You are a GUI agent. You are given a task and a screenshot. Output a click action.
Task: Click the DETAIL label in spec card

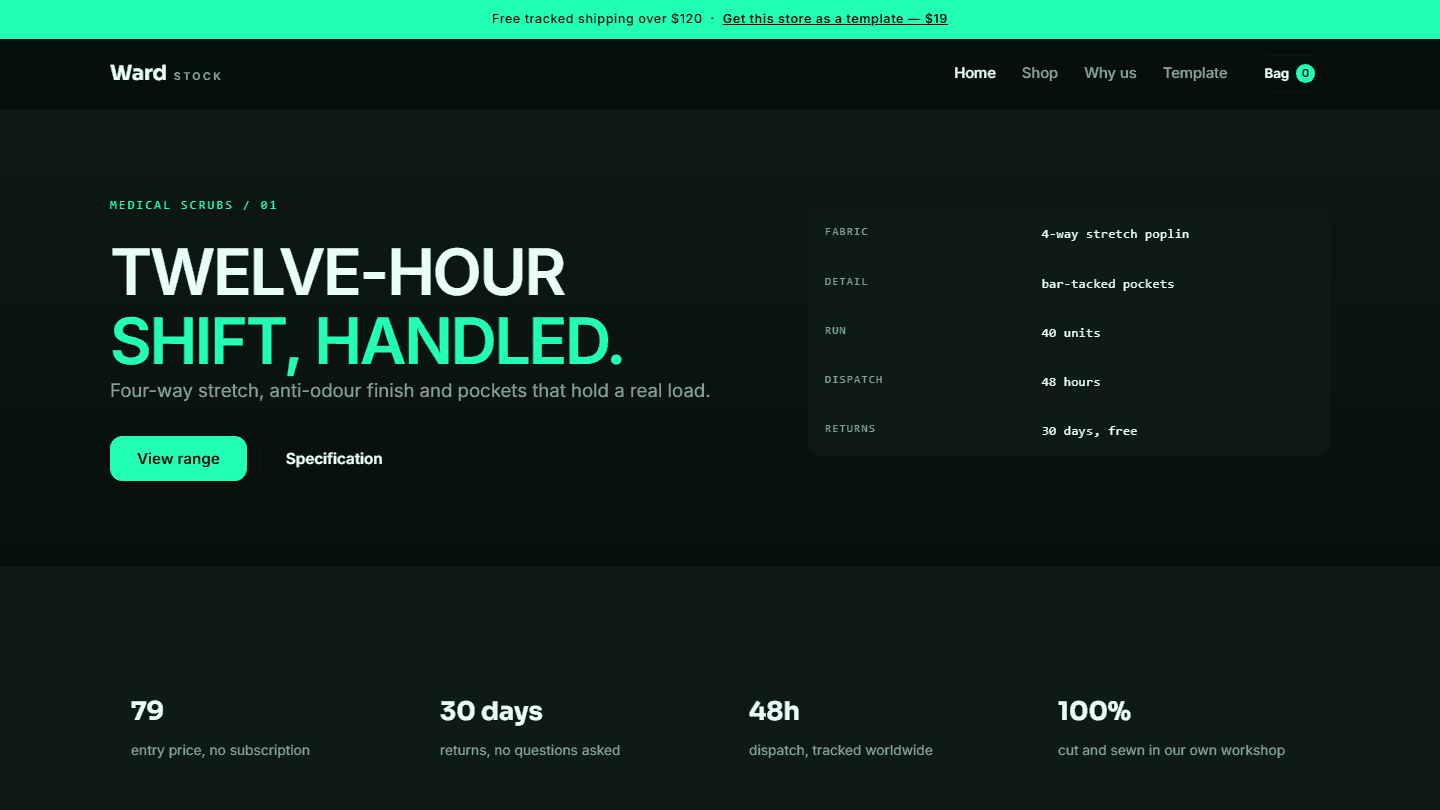click(x=846, y=282)
